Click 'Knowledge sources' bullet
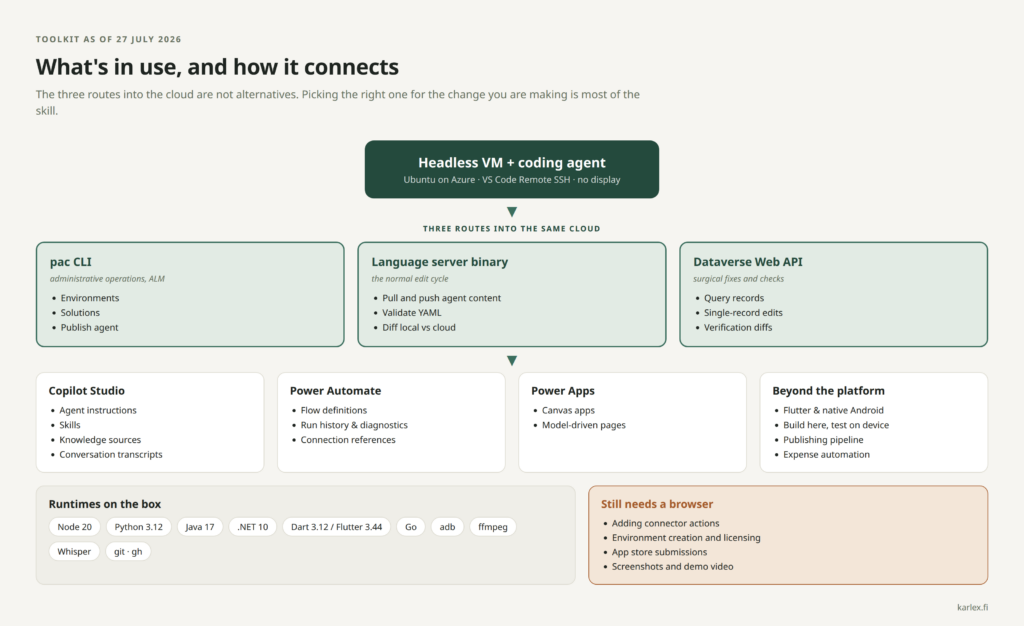Screen dimensions: 1024x626 (x=100, y=440)
